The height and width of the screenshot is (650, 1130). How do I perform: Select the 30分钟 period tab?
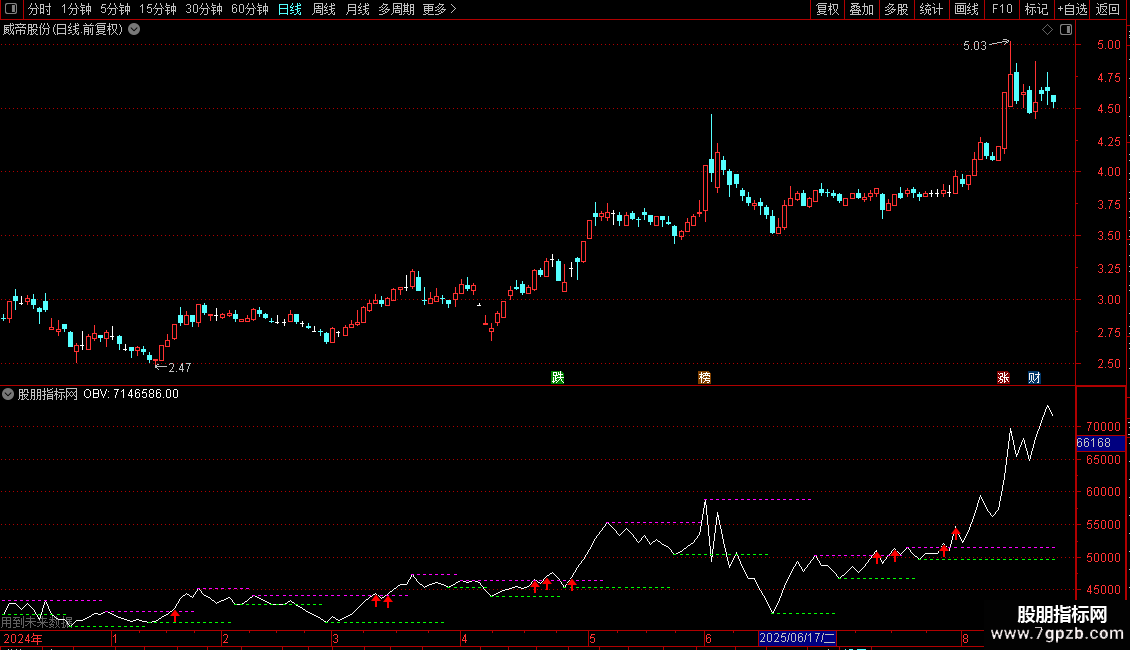pyautogui.click(x=204, y=9)
